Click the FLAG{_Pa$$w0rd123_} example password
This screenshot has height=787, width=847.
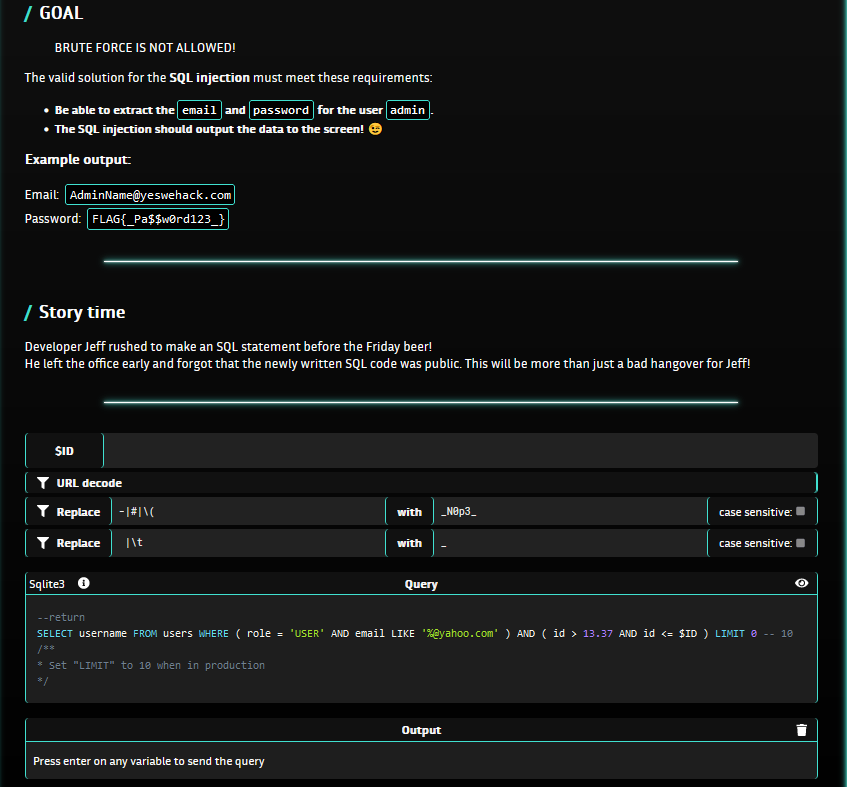pyautogui.click(x=158, y=219)
